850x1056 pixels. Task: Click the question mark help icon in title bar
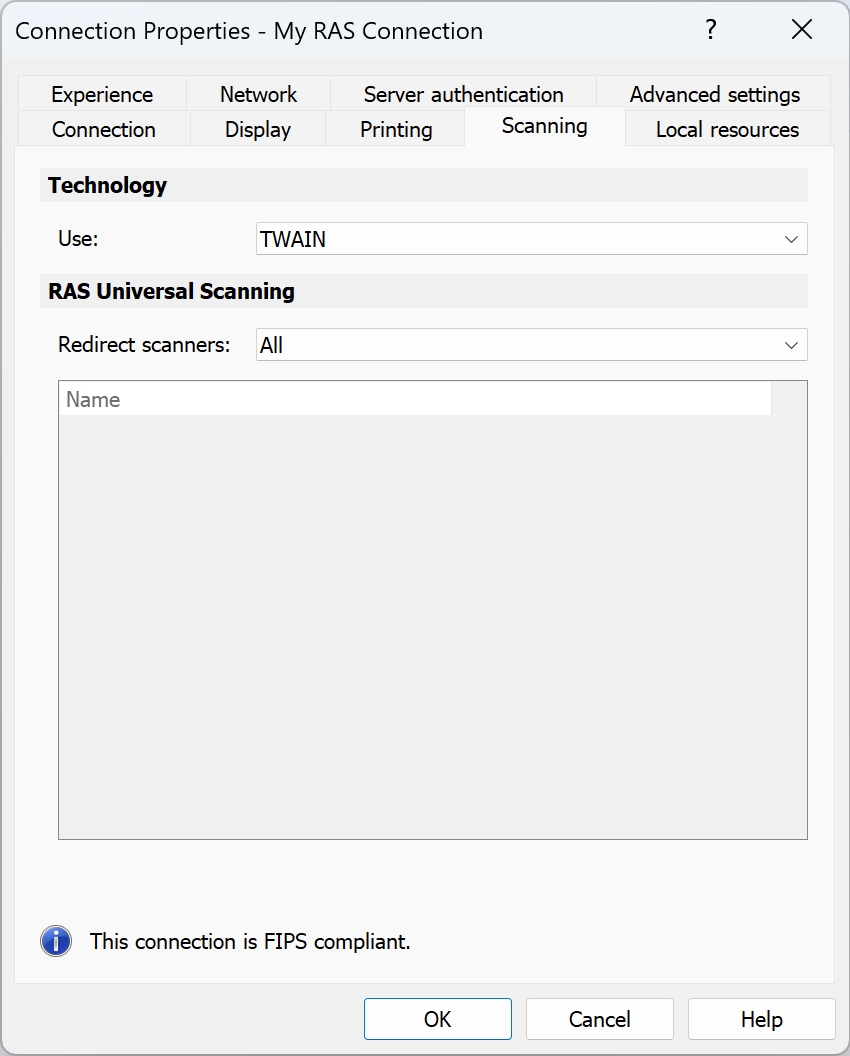click(710, 30)
